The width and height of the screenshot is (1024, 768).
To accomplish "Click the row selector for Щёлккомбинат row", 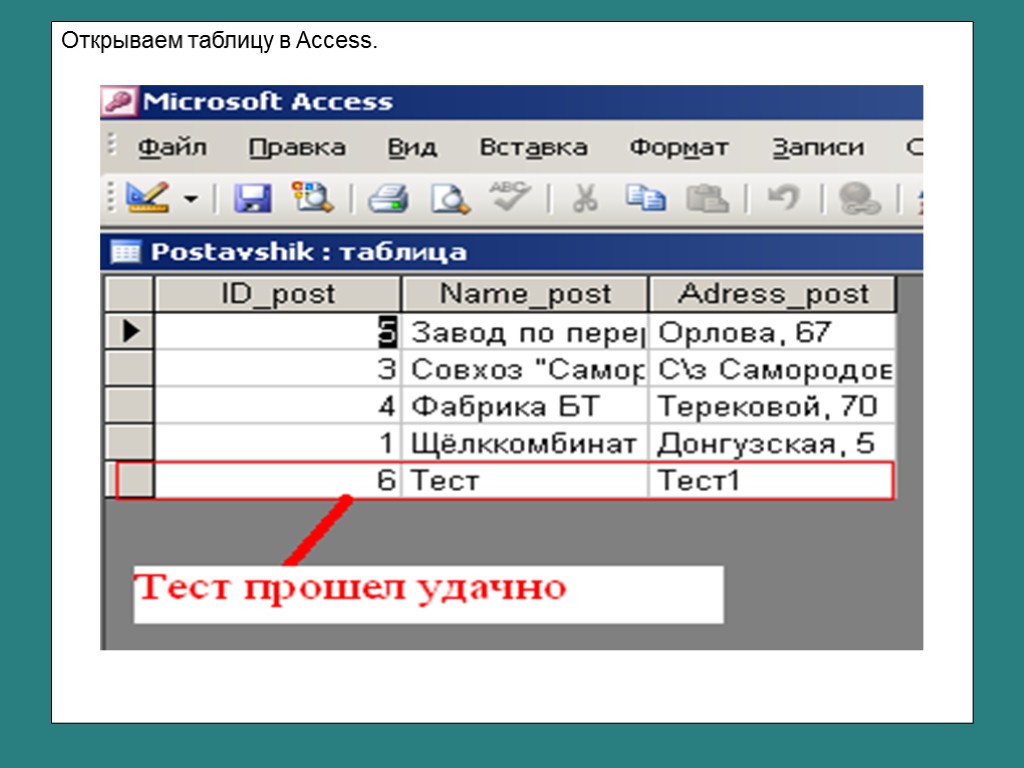I will tap(129, 443).
